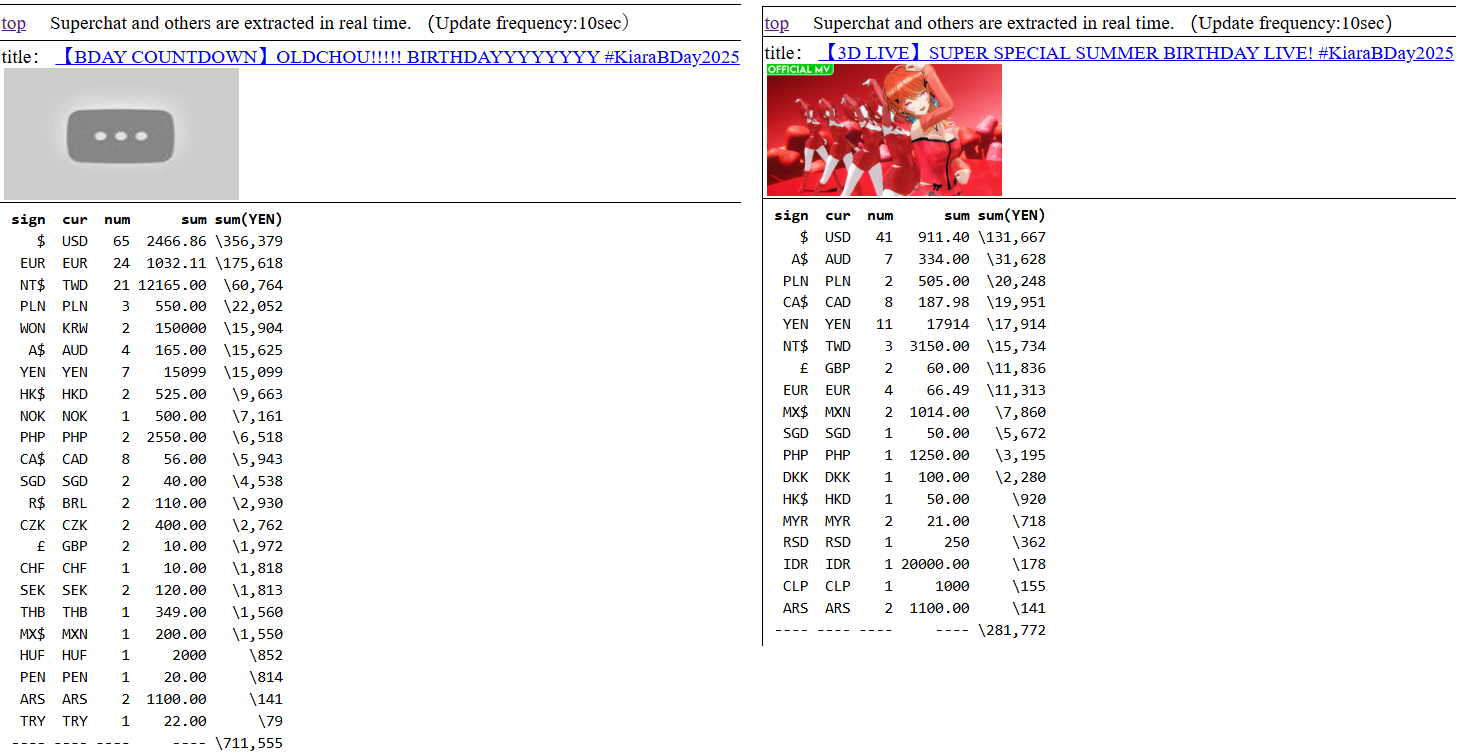Select the TWD yen total \15,734

1016,346
